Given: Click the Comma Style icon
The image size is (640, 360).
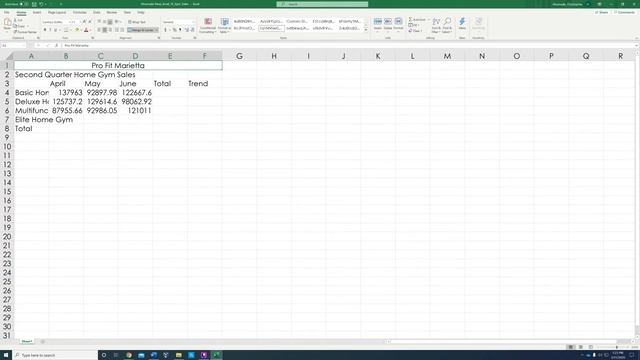Looking at the screenshot, I should (x=180, y=30).
